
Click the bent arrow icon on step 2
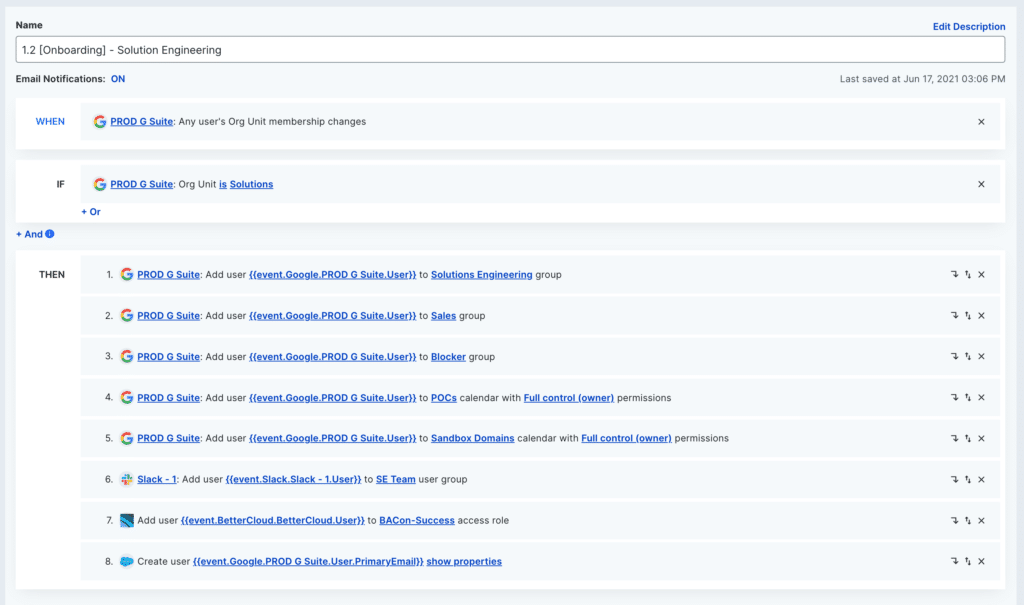coord(954,316)
